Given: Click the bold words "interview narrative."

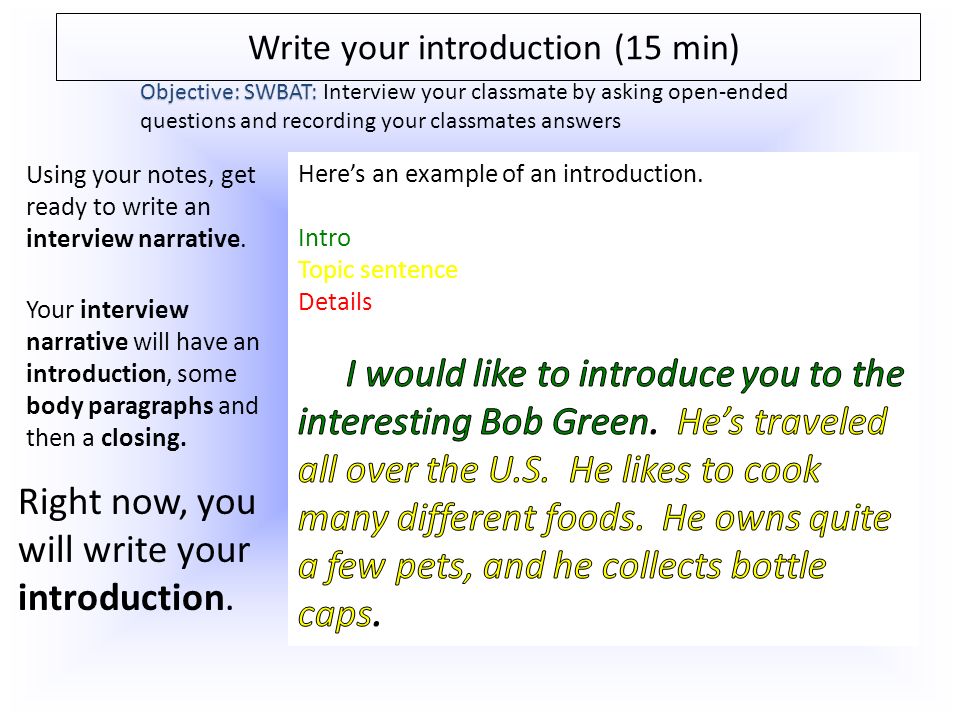Looking at the screenshot, I should (x=136, y=239).
